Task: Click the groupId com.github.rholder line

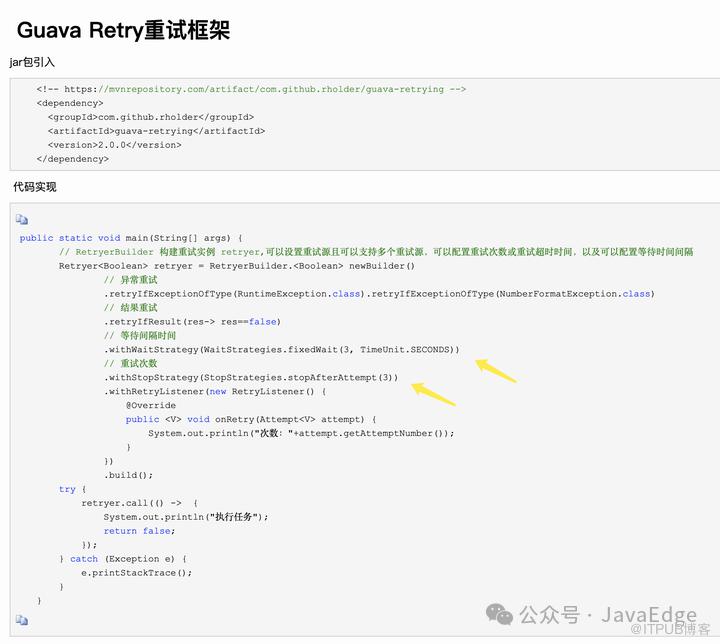Action: click(x=151, y=117)
